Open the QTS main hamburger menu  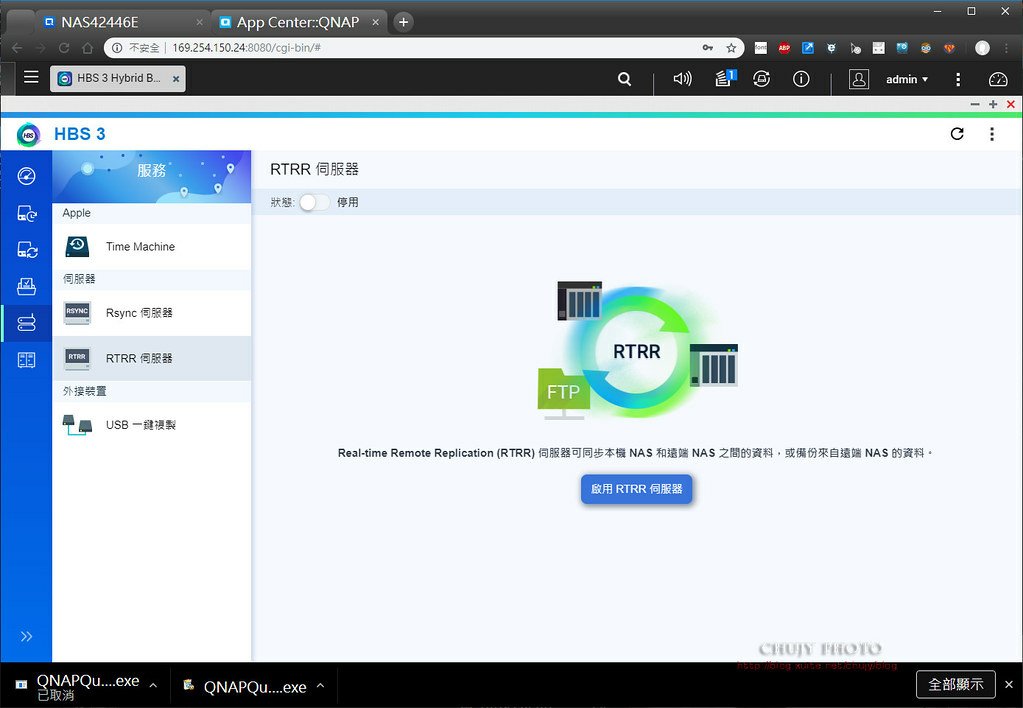pos(31,77)
